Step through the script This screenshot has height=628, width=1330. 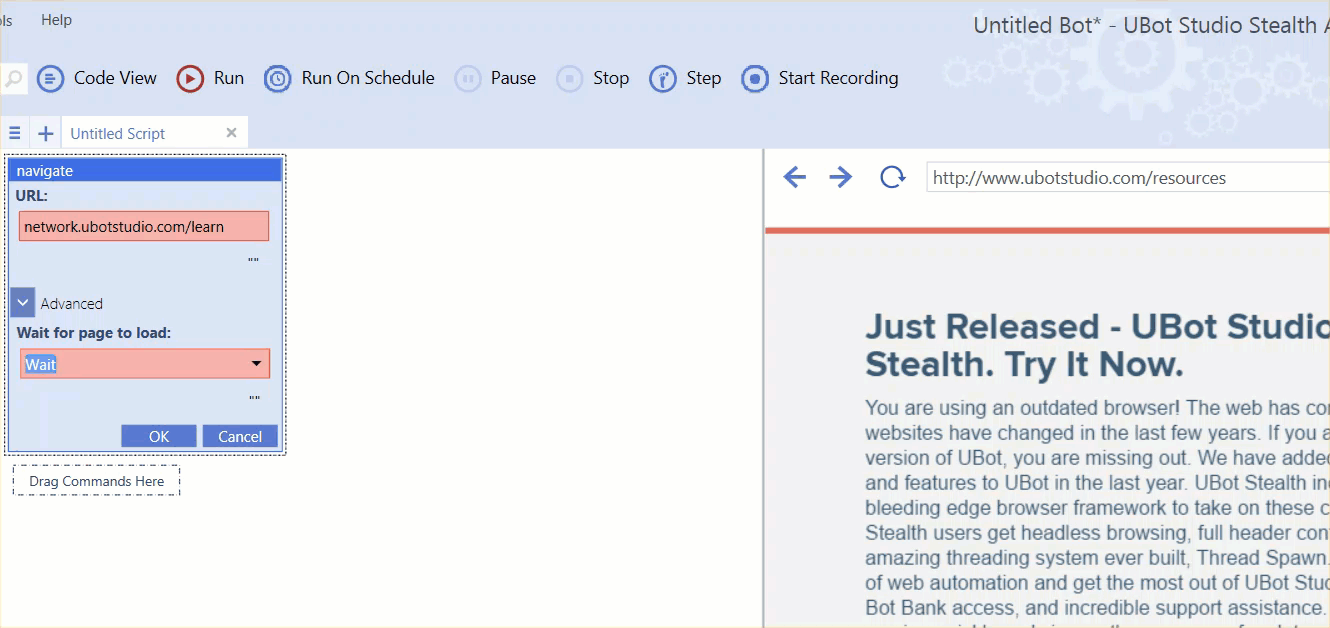(685, 78)
